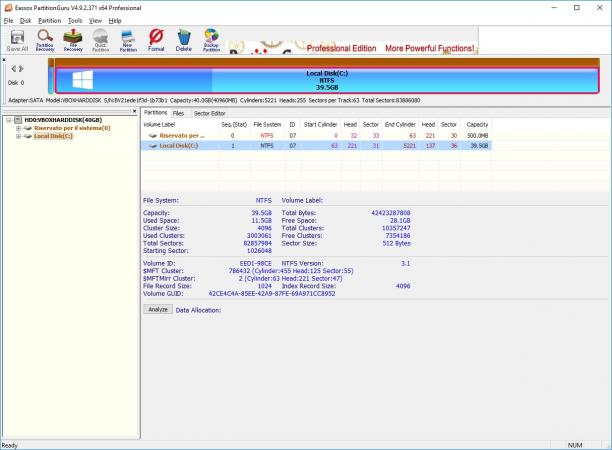Click the Delete trash bin icon
This screenshot has height=450, width=612.
(x=183, y=40)
